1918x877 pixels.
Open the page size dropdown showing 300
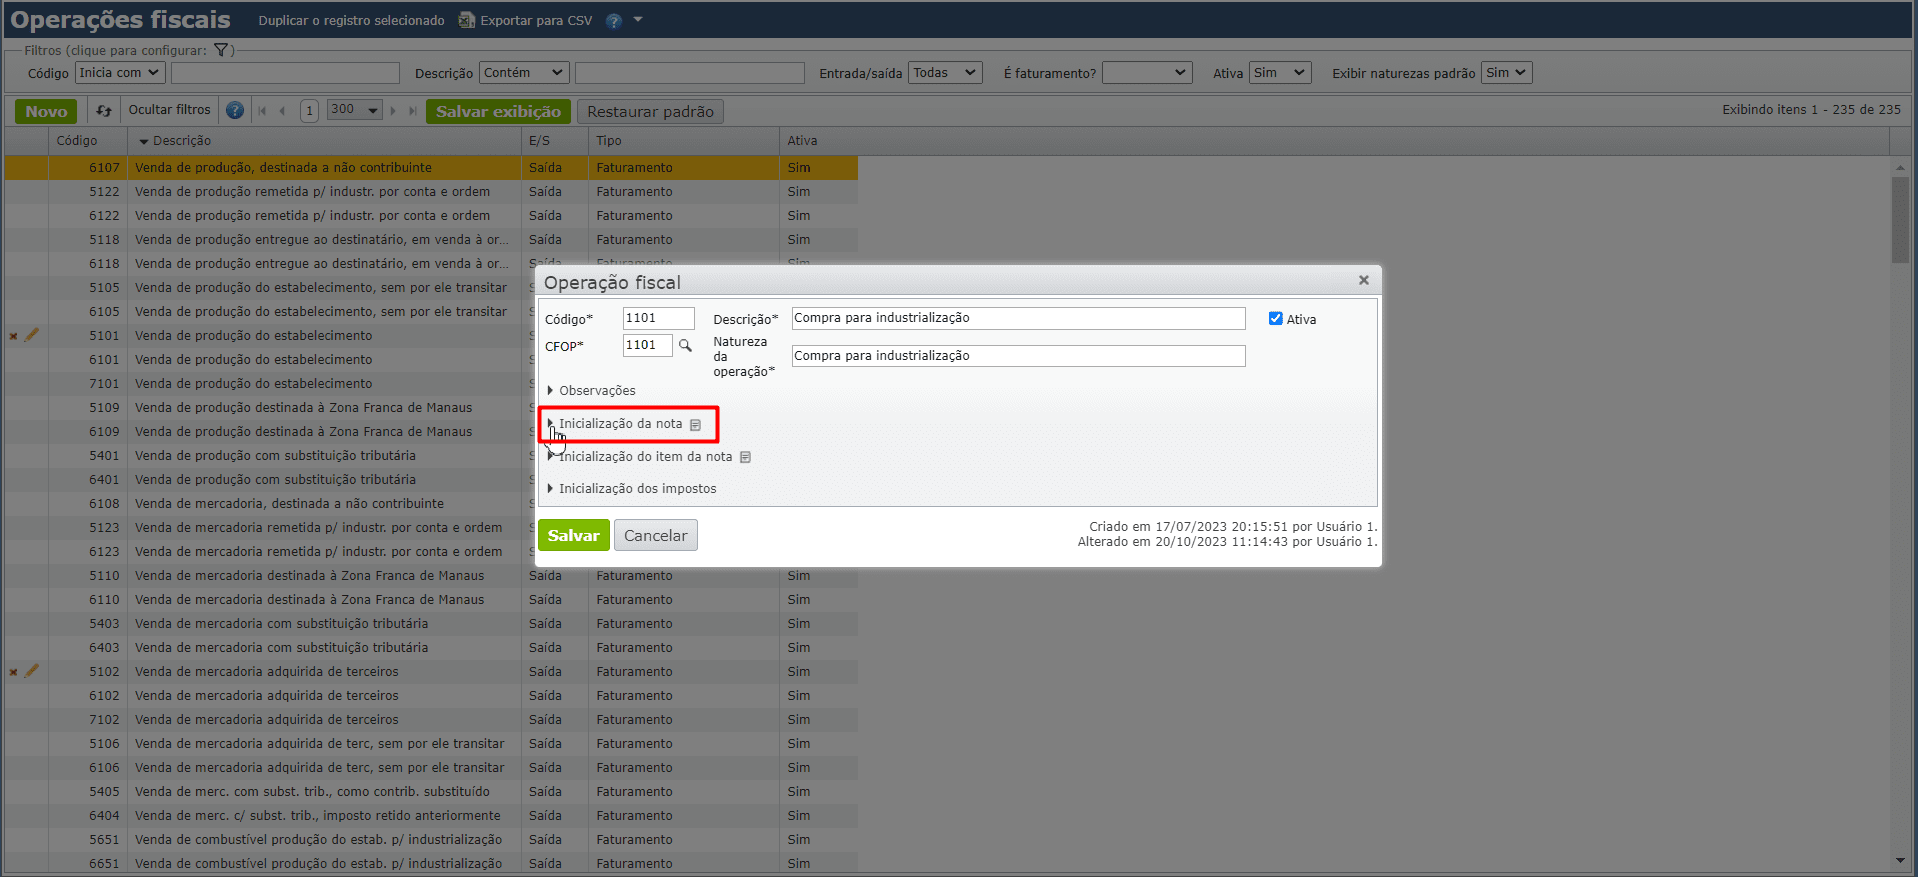pyautogui.click(x=355, y=110)
